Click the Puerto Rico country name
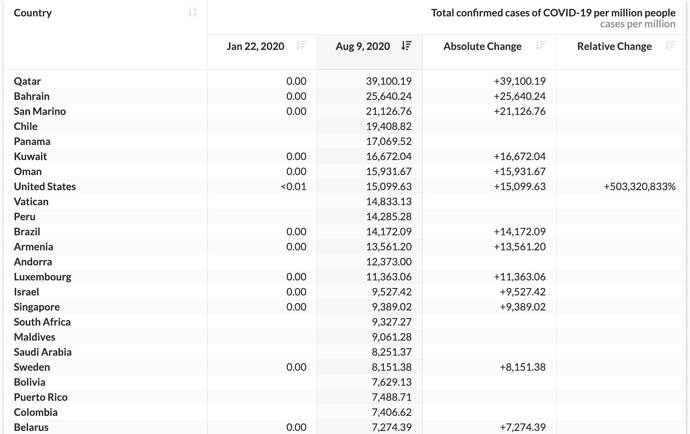690x434 pixels. pos(40,397)
